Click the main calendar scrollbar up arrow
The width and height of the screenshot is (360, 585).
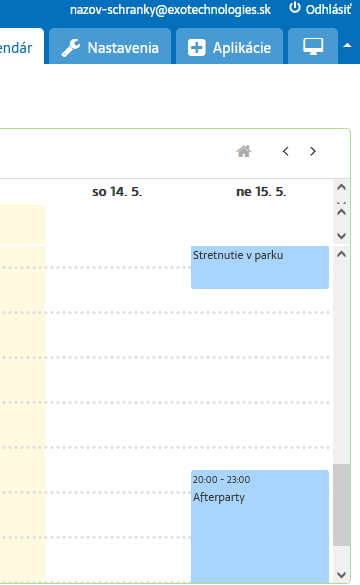point(341,254)
